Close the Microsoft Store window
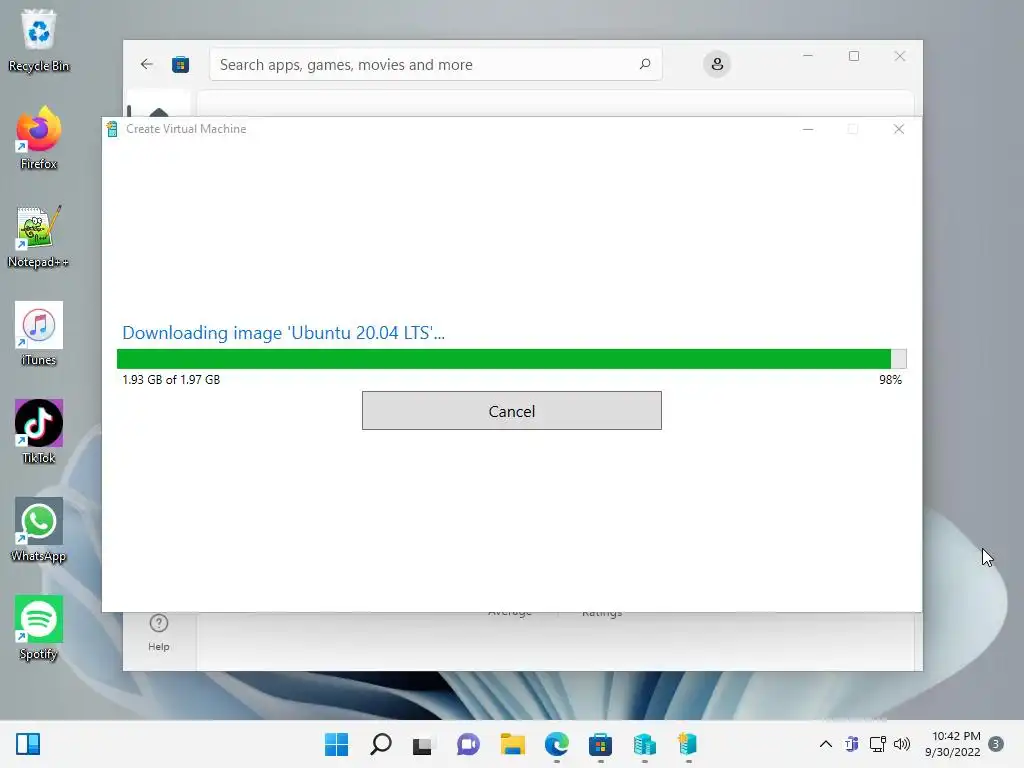 900,56
